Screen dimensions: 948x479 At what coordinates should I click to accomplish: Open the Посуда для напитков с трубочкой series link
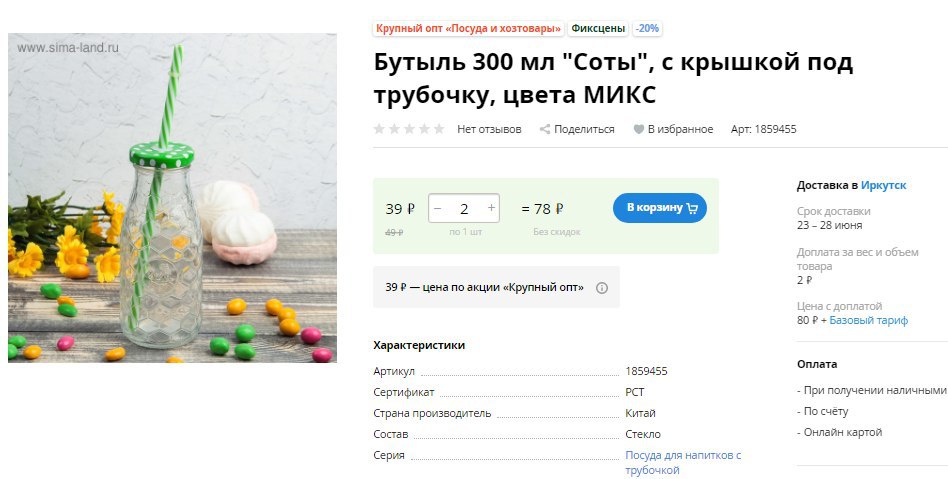683,462
